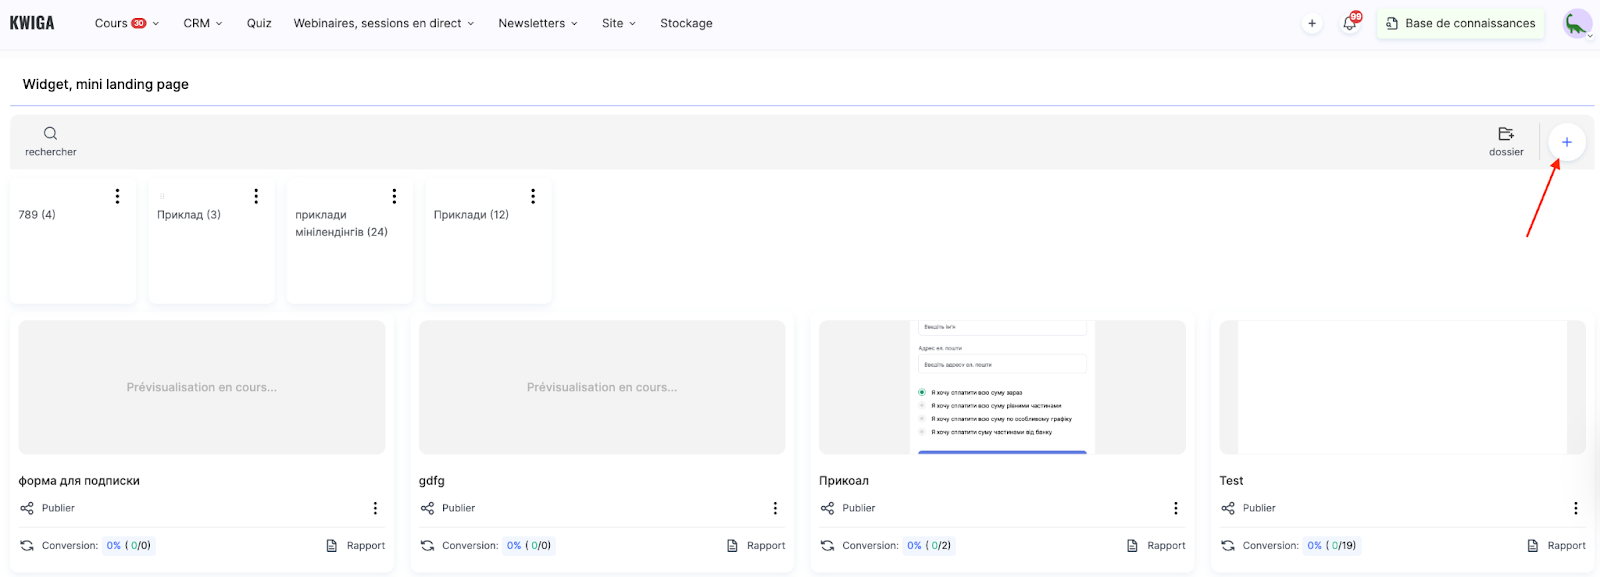Image resolution: width=1600 pixels, height=577 pixels.
Task: Open user avatar profile menu
Action: [1577, 23]
